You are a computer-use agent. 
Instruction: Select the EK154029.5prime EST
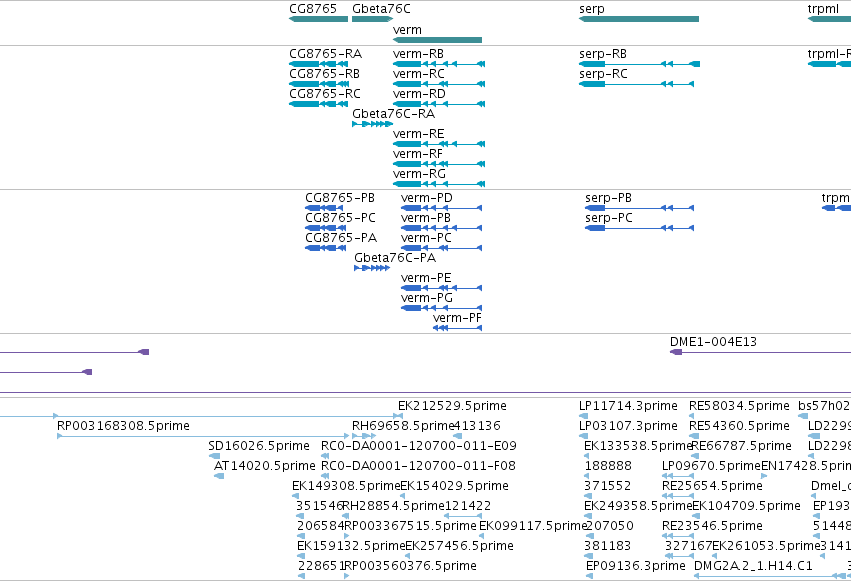click(404, 496)
